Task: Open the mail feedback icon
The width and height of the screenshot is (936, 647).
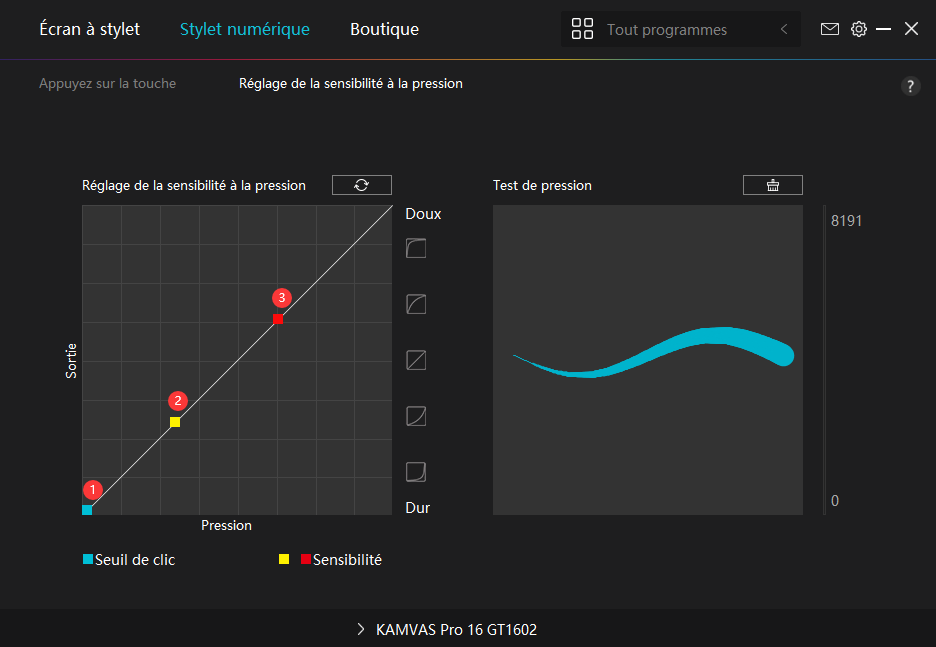Action: click(x=830, y=29)
